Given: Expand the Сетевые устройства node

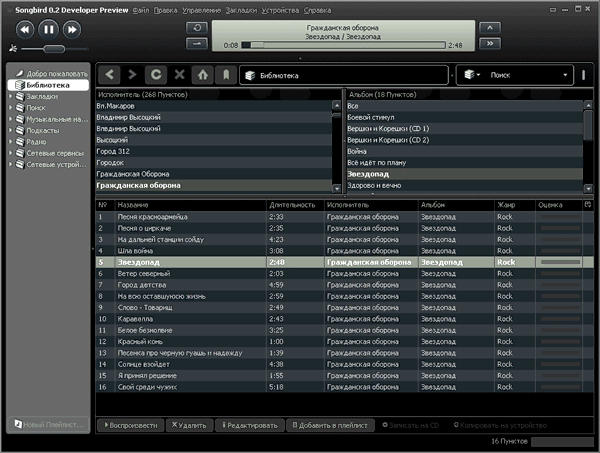Looking at the screenshot, I should (x=11, y=164).
